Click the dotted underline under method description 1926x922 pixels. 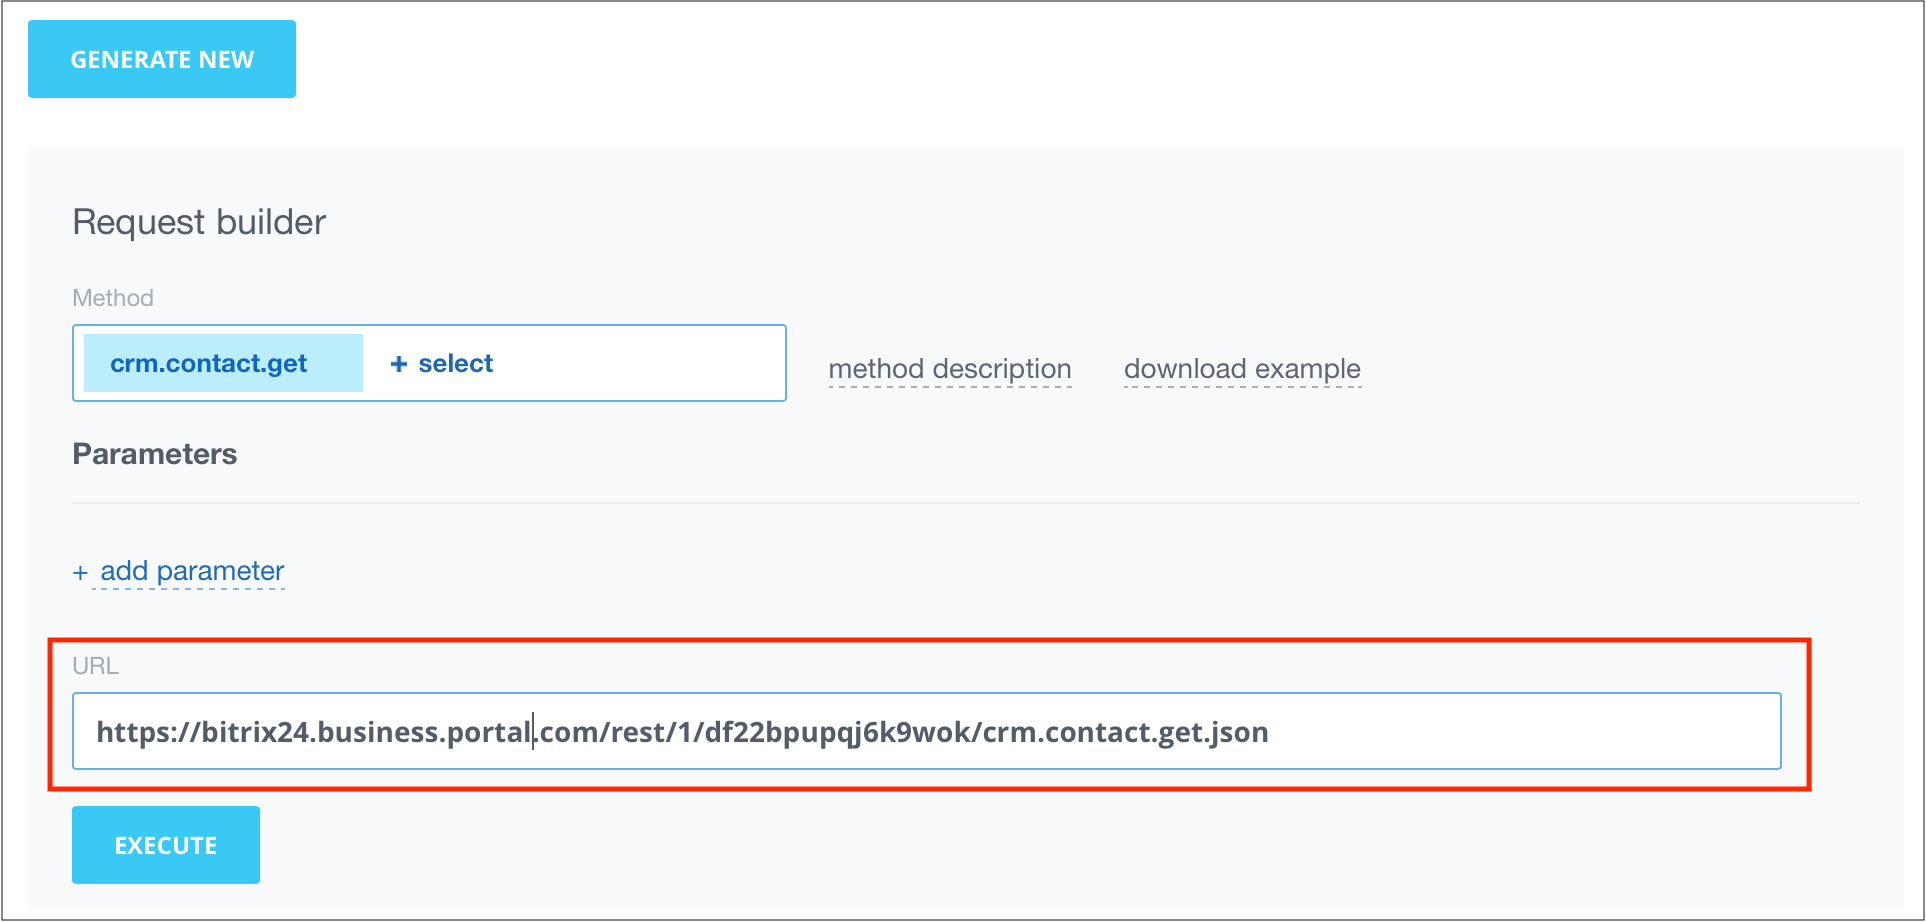[950, 388]
